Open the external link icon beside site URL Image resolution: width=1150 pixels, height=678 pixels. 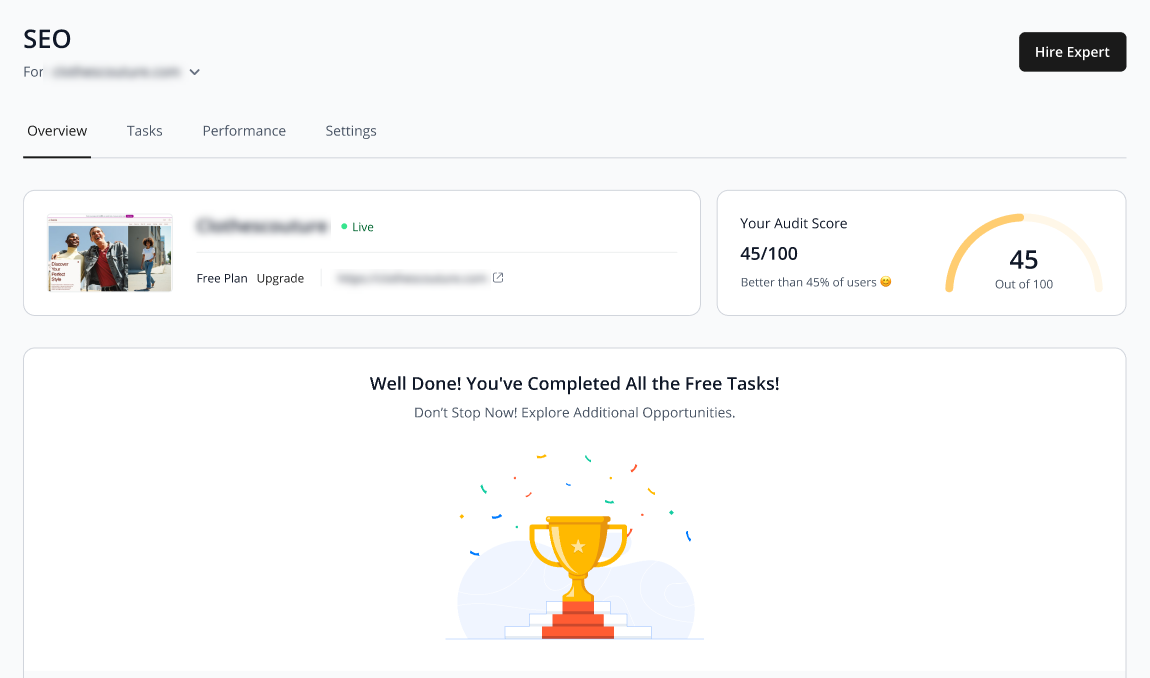498,277
